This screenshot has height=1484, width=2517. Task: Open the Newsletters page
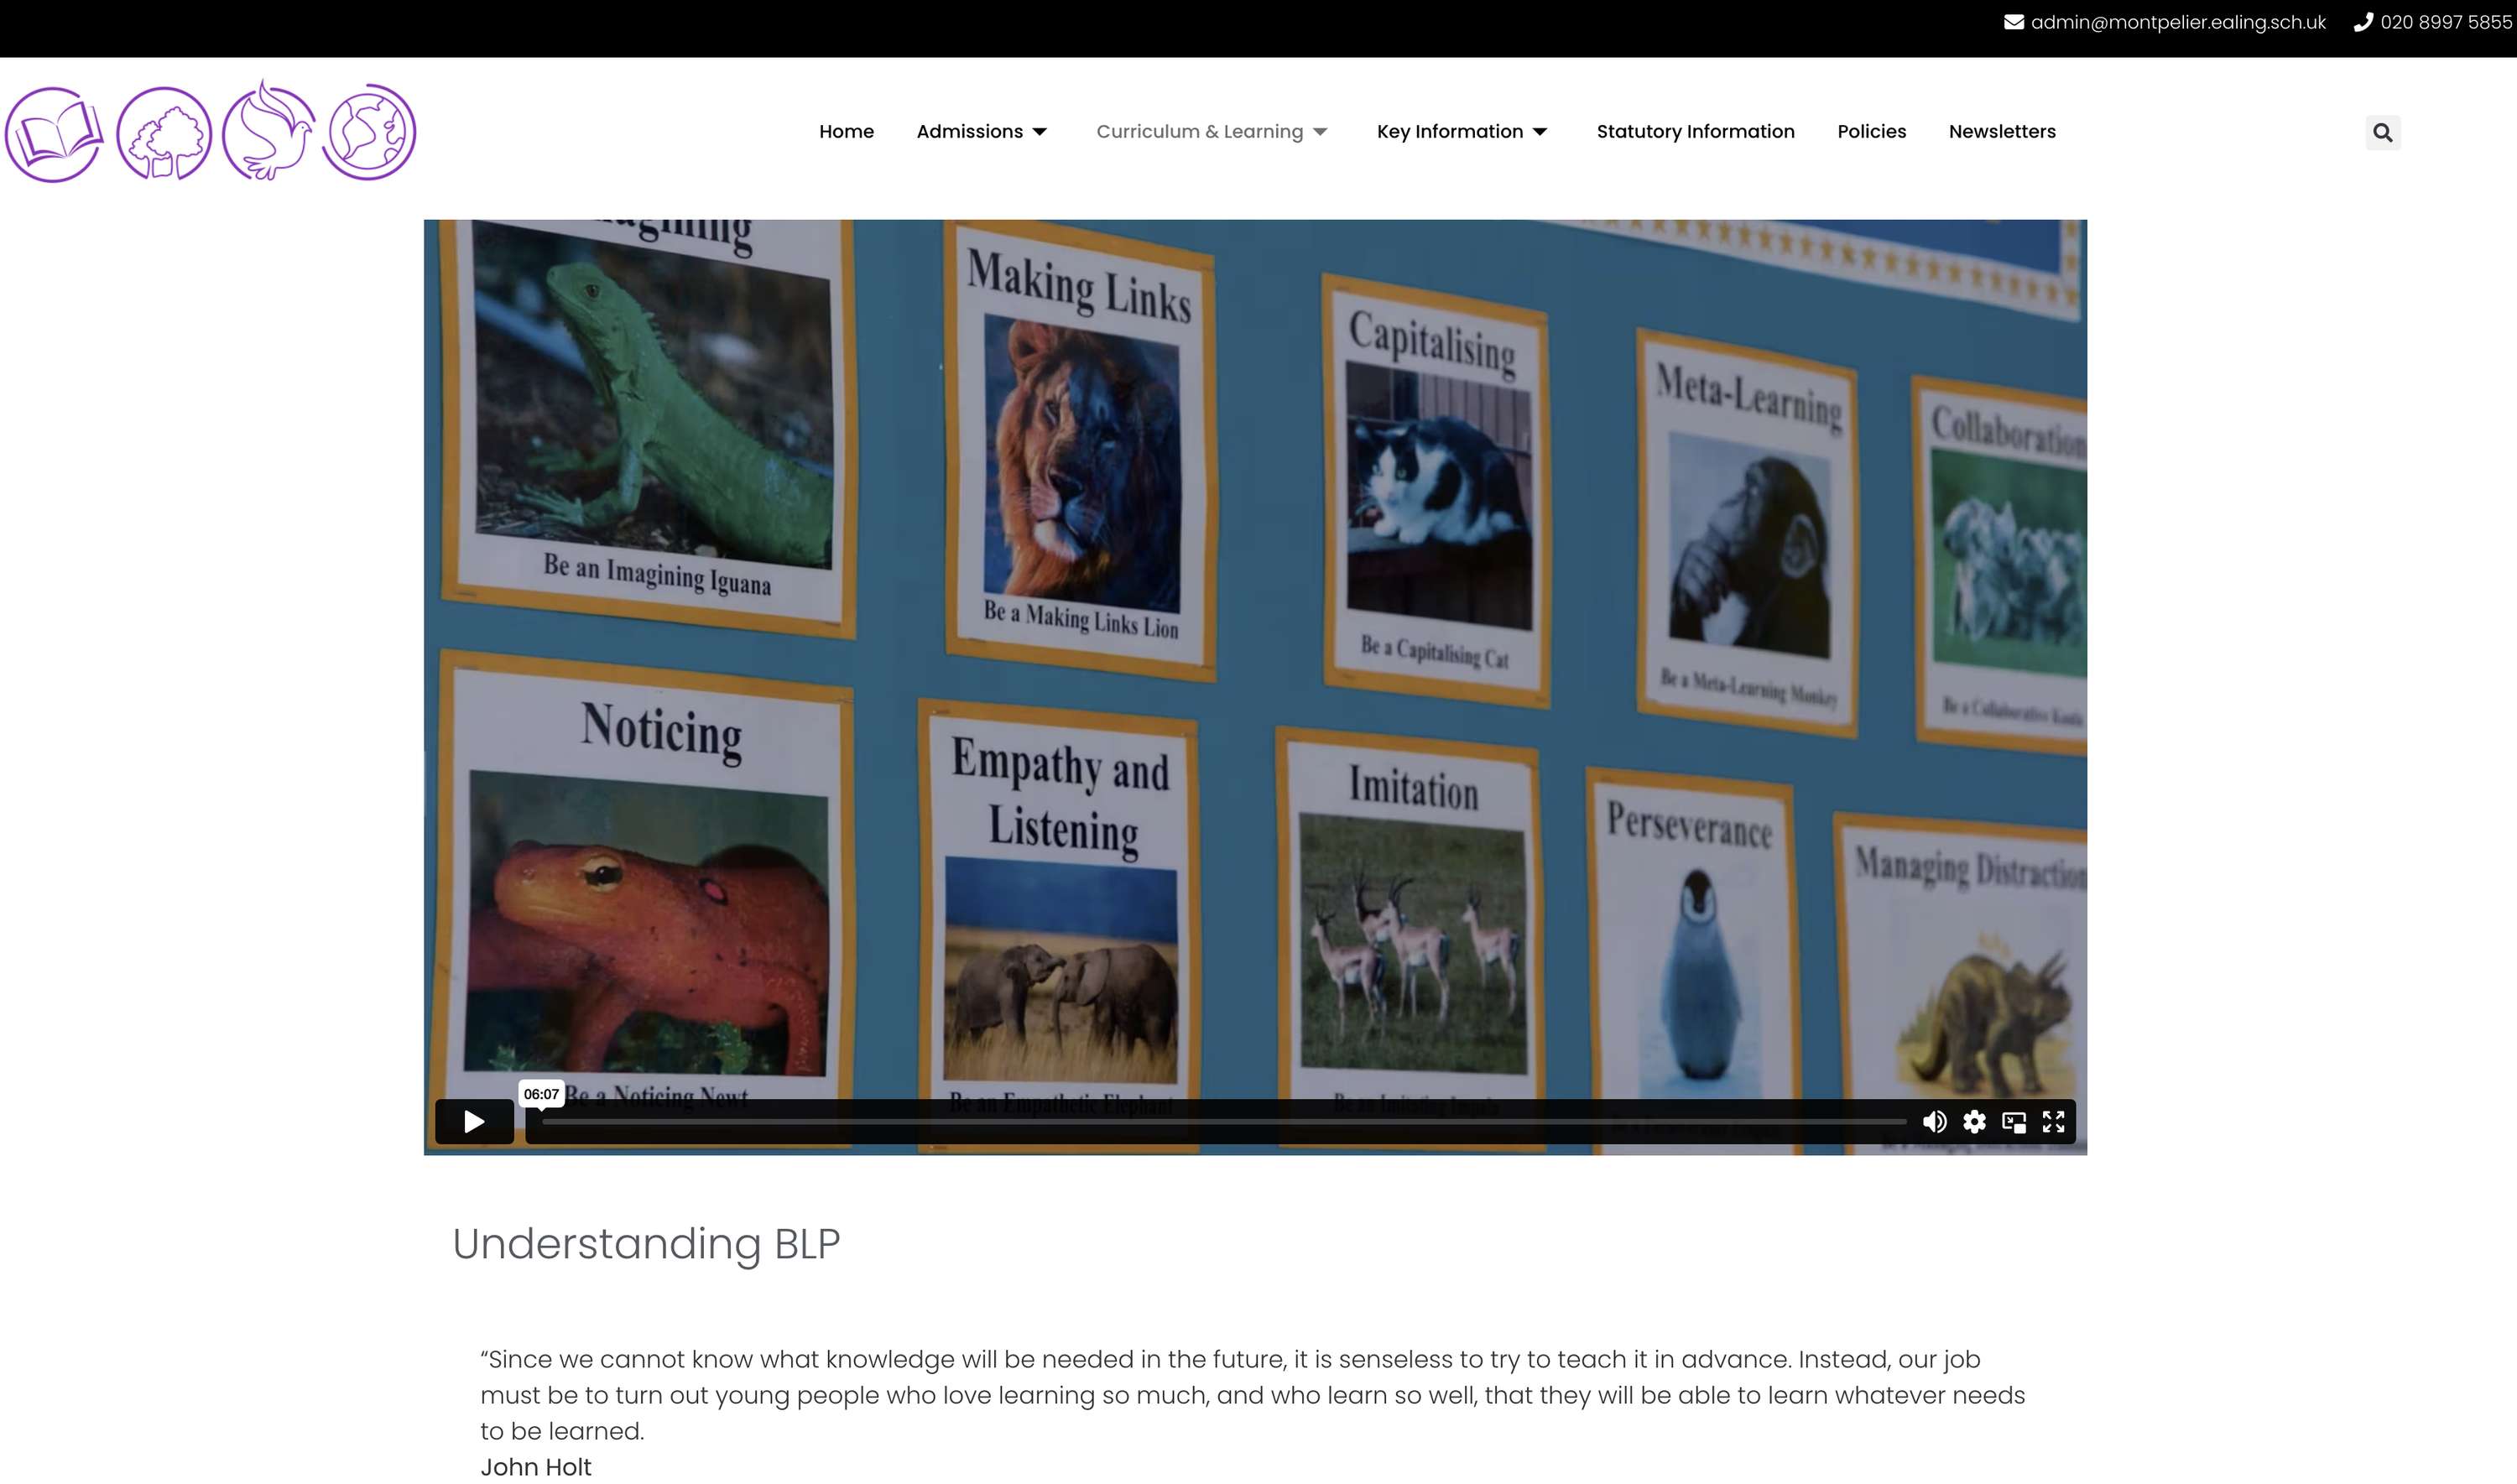pyautogui.click(x=2002, y=132)
